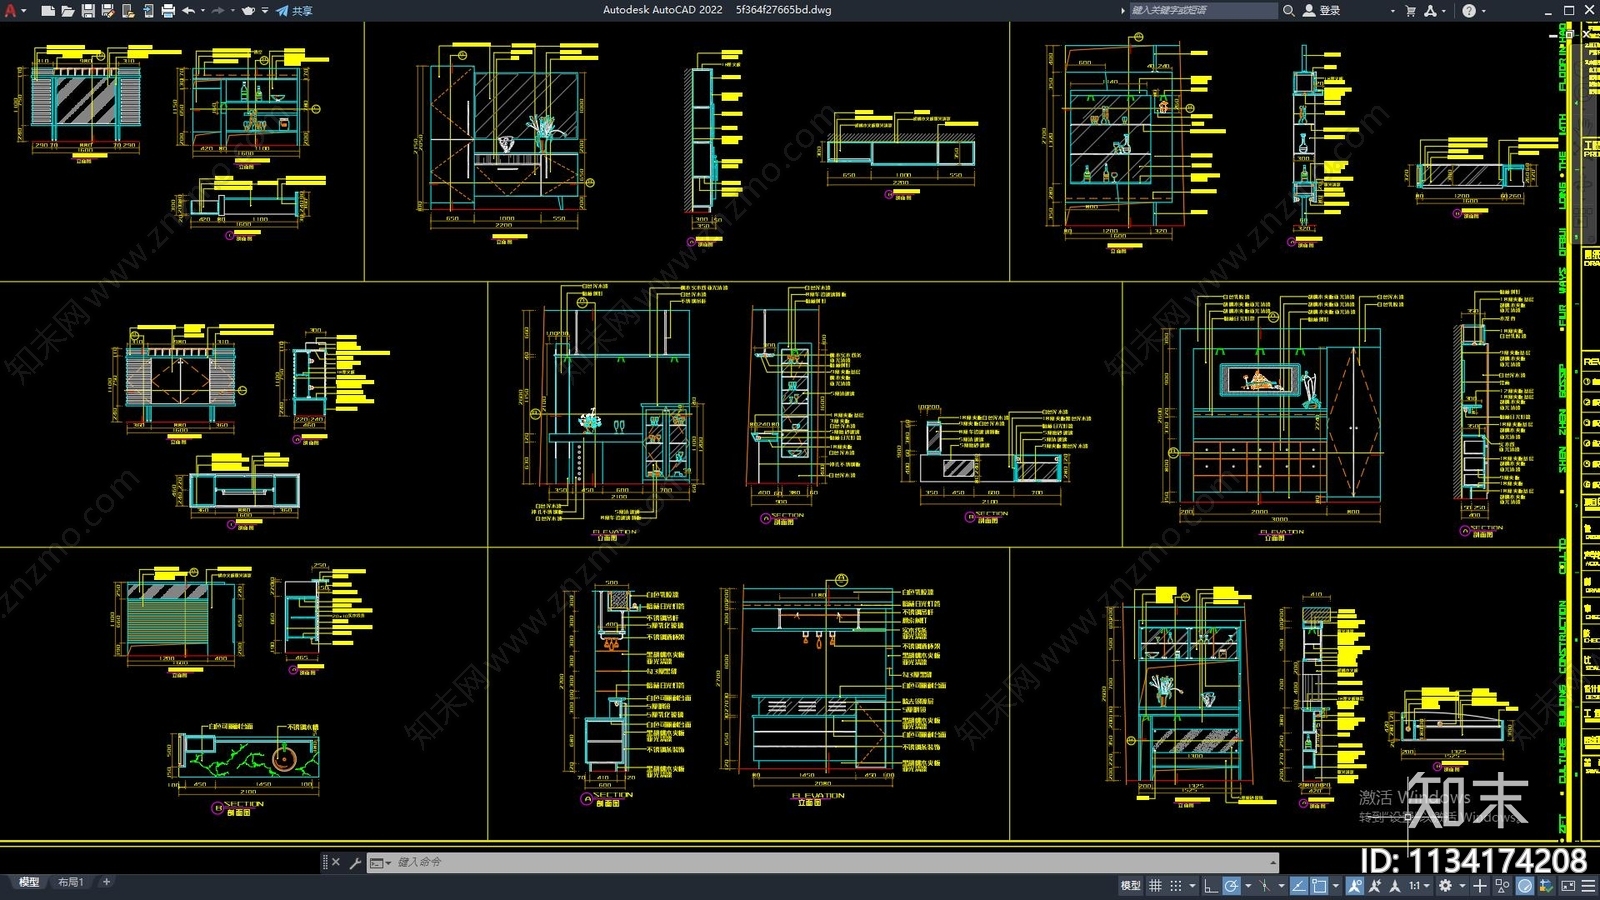Click the workspace teapot icon in toolbar
This screenshot has width=1600, height=900.
[248, 10]
